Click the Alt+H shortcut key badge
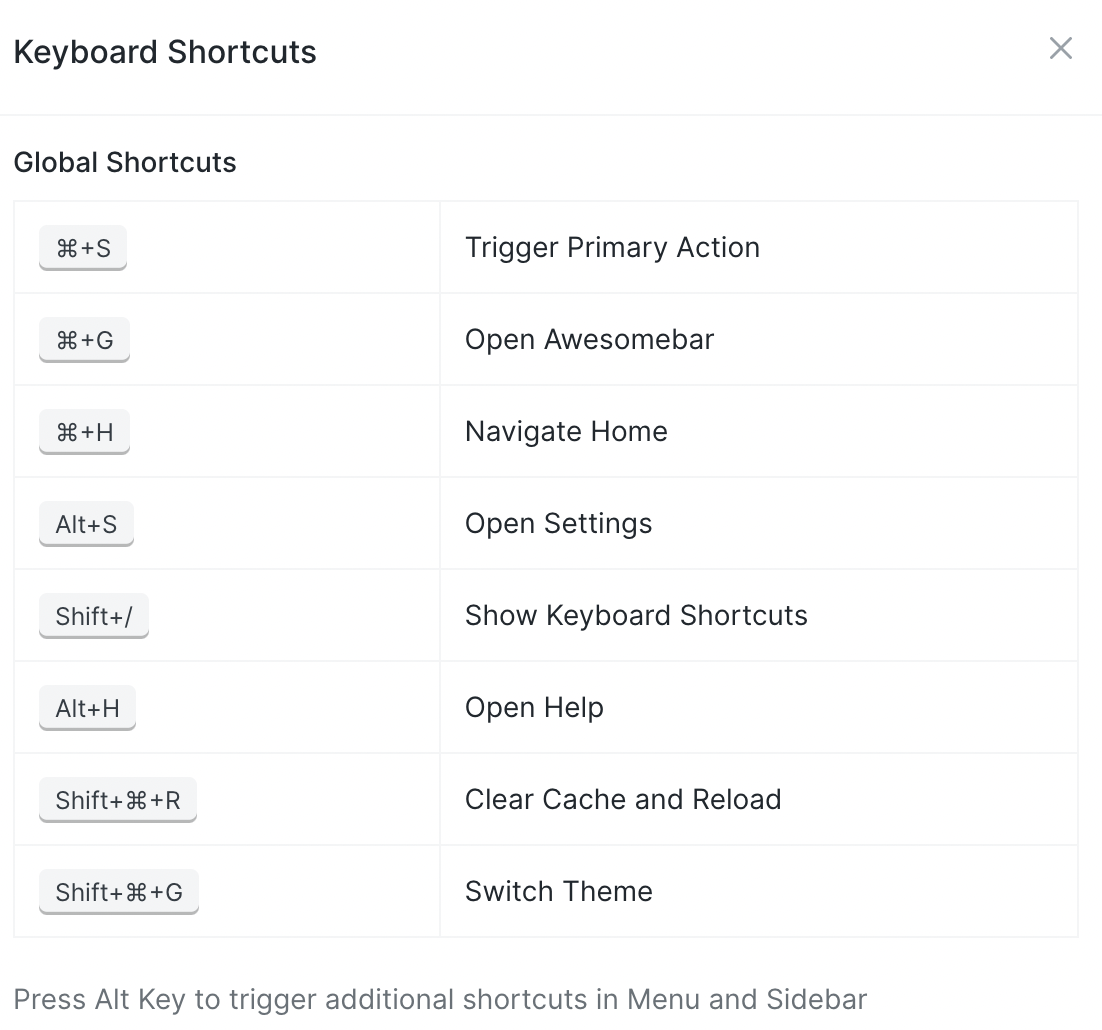 point(87,707)
